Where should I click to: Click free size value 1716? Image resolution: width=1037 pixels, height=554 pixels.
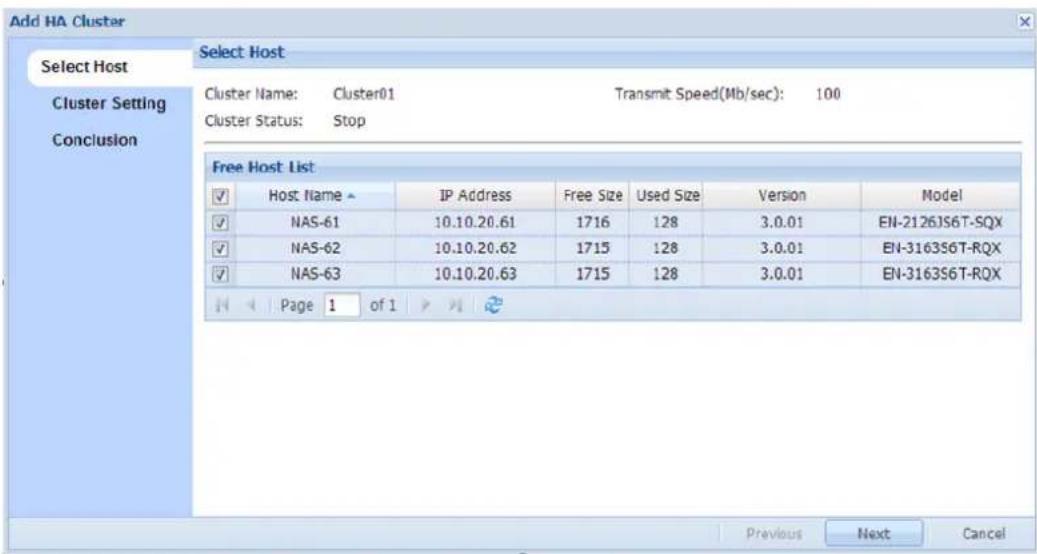click(593, 223)
